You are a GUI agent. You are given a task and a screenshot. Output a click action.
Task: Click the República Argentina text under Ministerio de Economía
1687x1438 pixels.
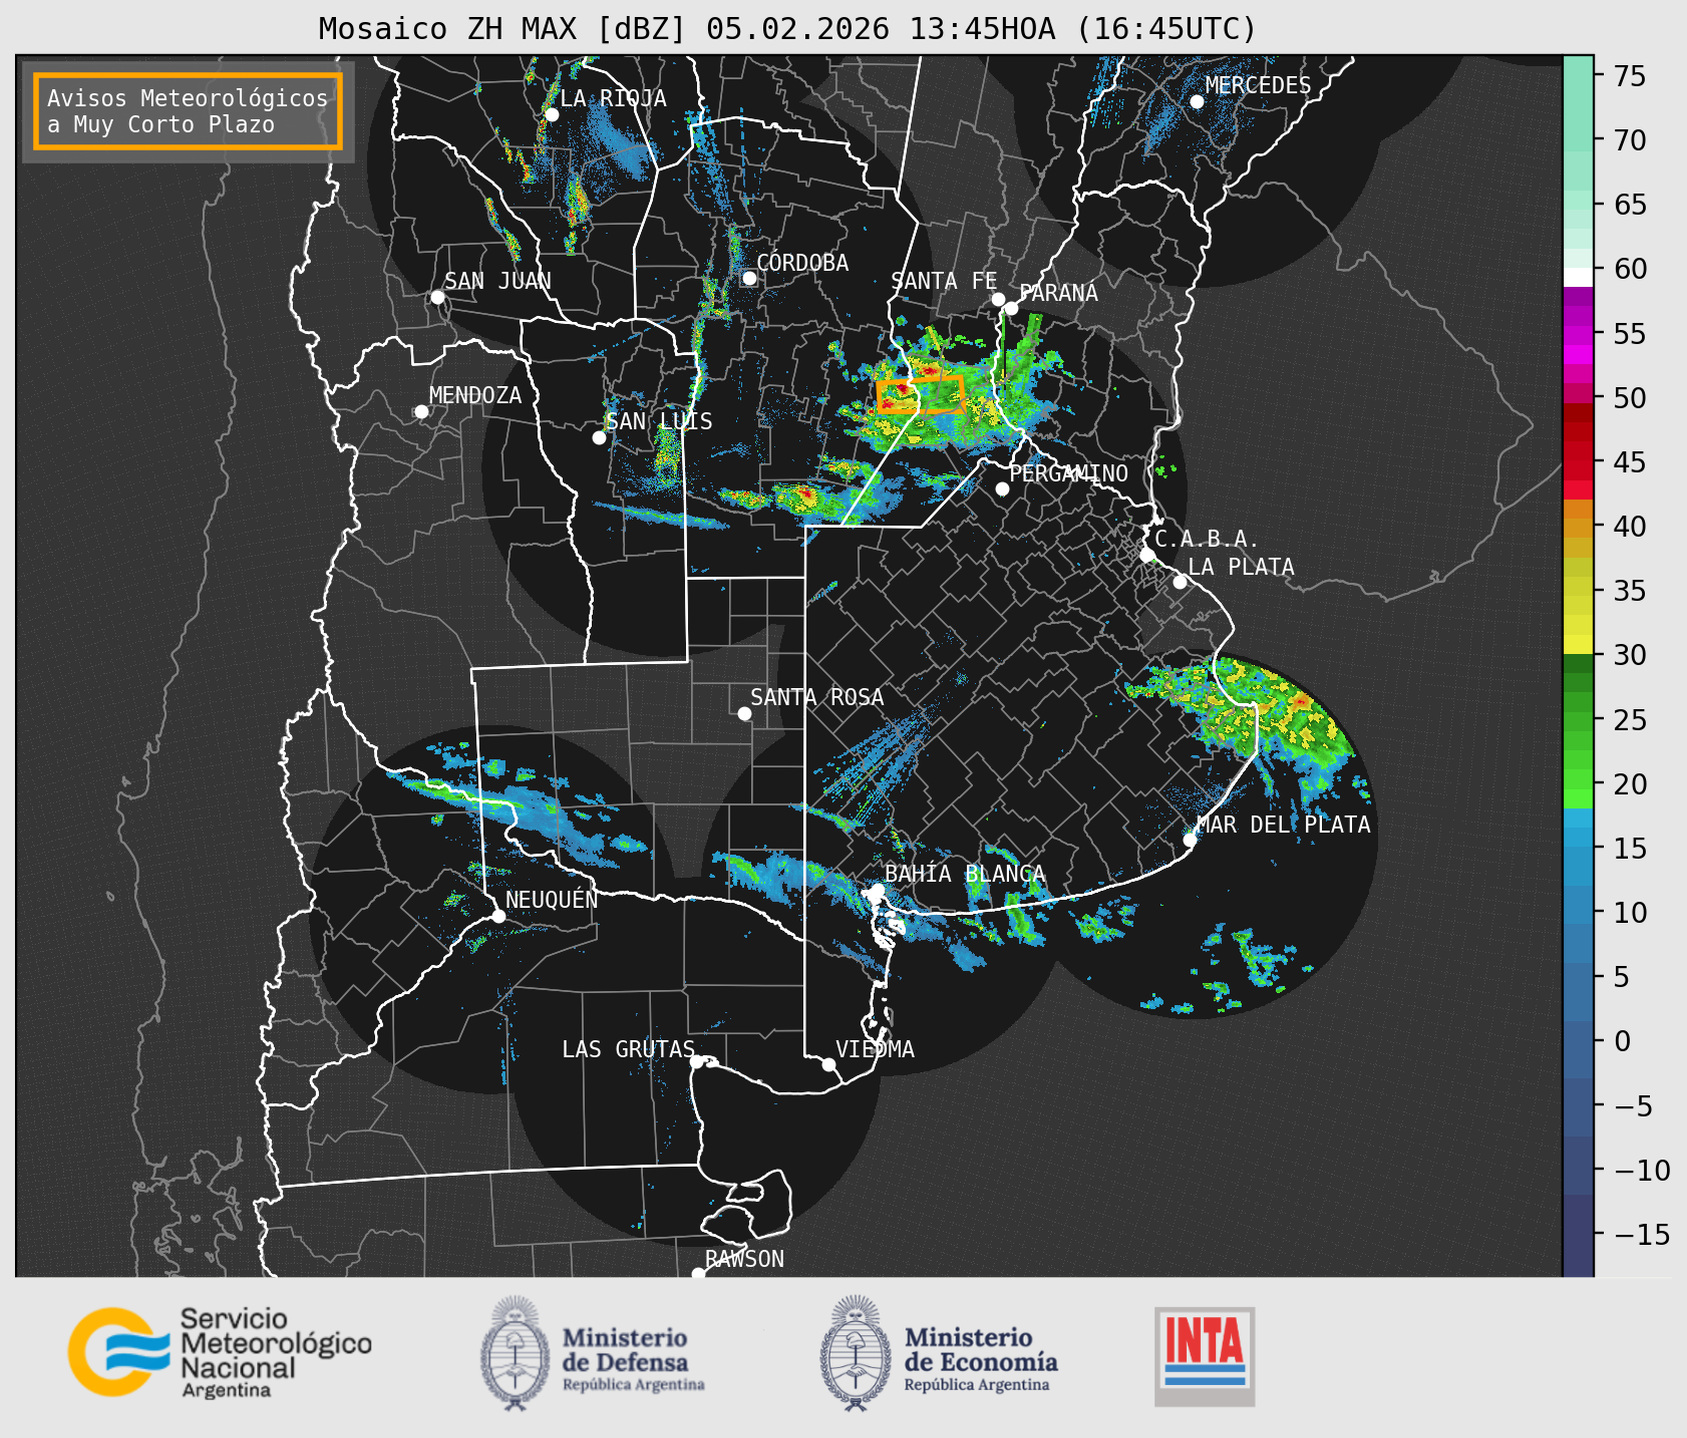click(x=977, y=1385)
